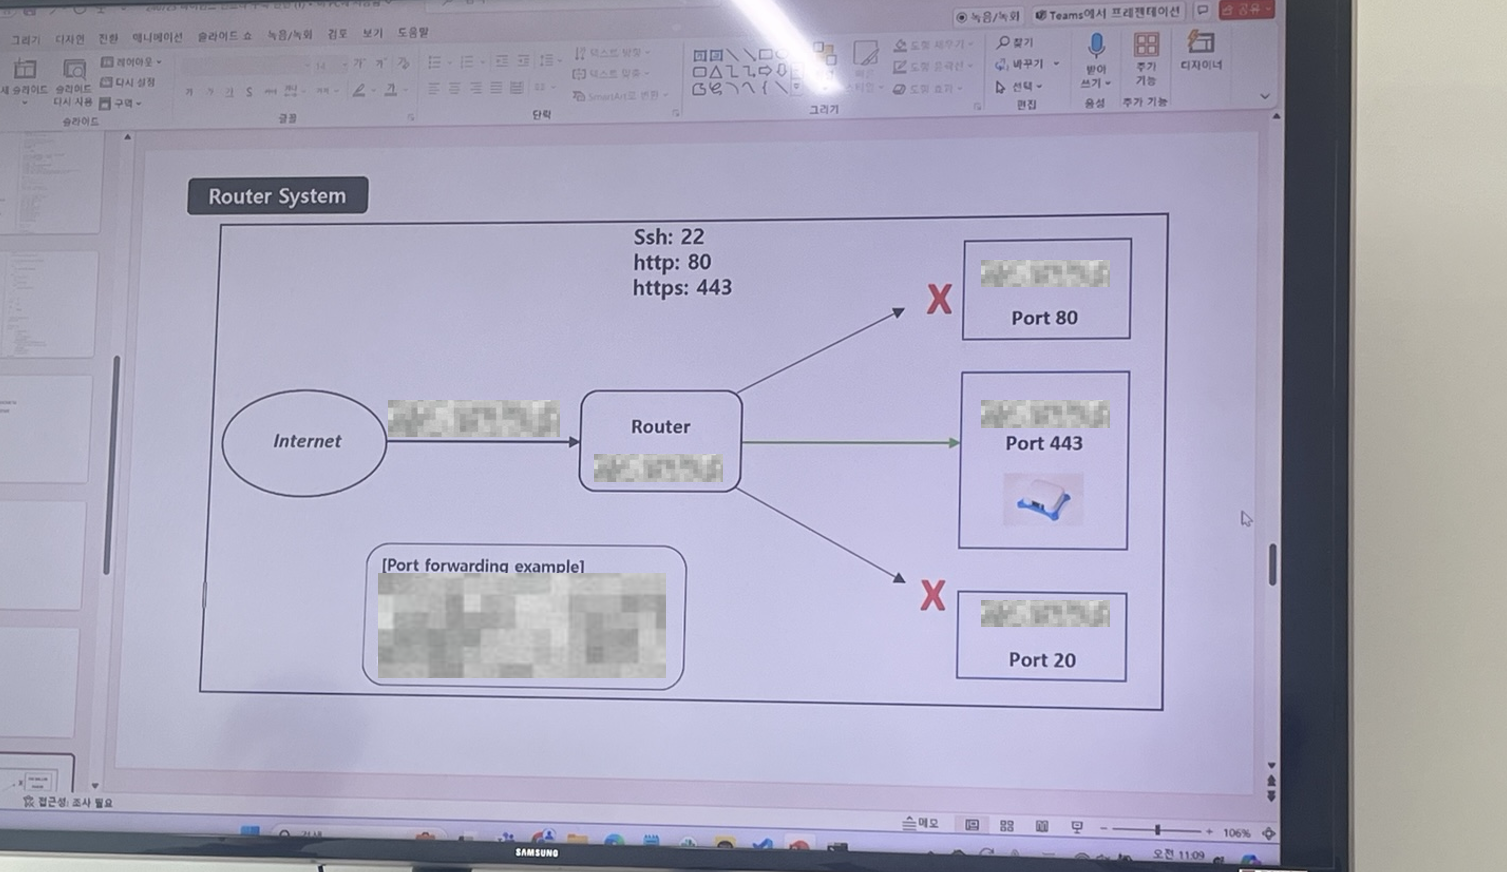The width and height of the screenshot is (1507, 872).
Task: Click the decrease indent icon
Action: pos(501,61)
